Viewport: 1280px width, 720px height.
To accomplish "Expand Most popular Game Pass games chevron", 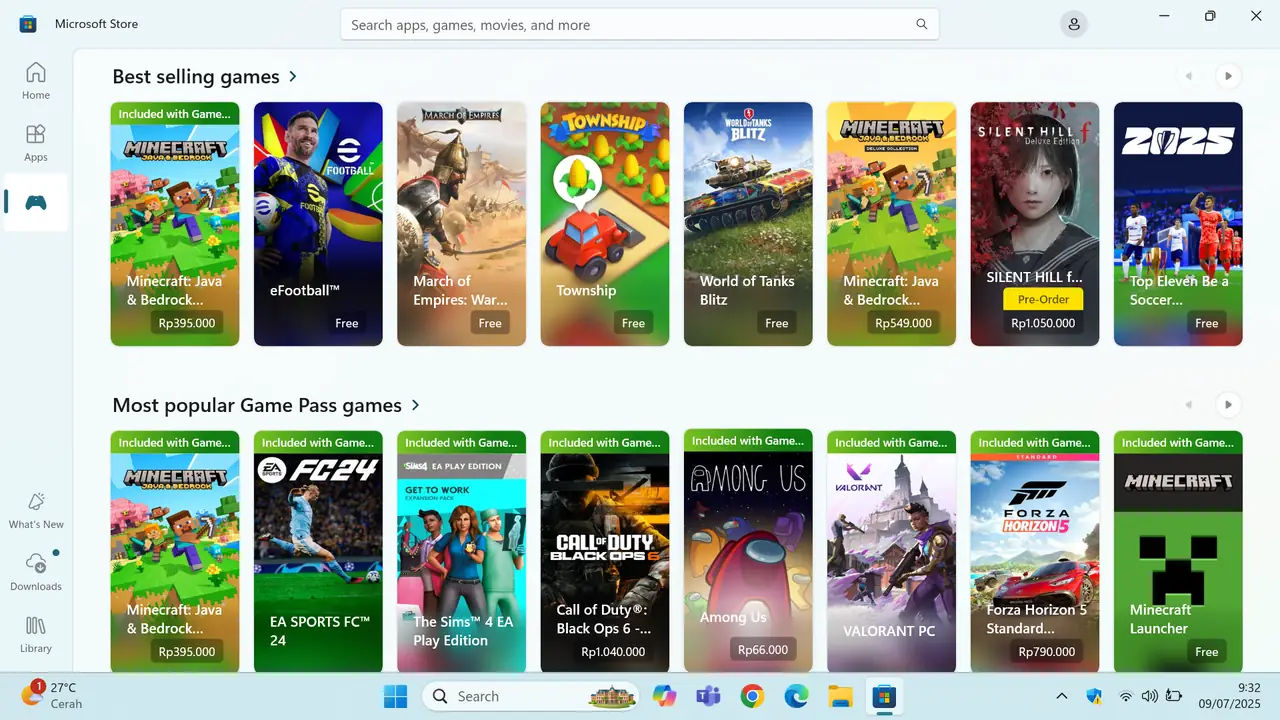I will [416, 405].
